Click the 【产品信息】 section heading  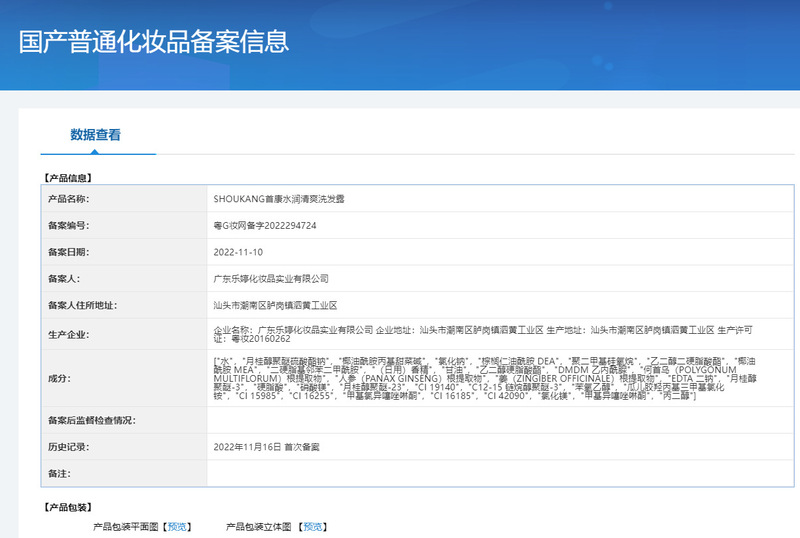(x=68, y=177)
